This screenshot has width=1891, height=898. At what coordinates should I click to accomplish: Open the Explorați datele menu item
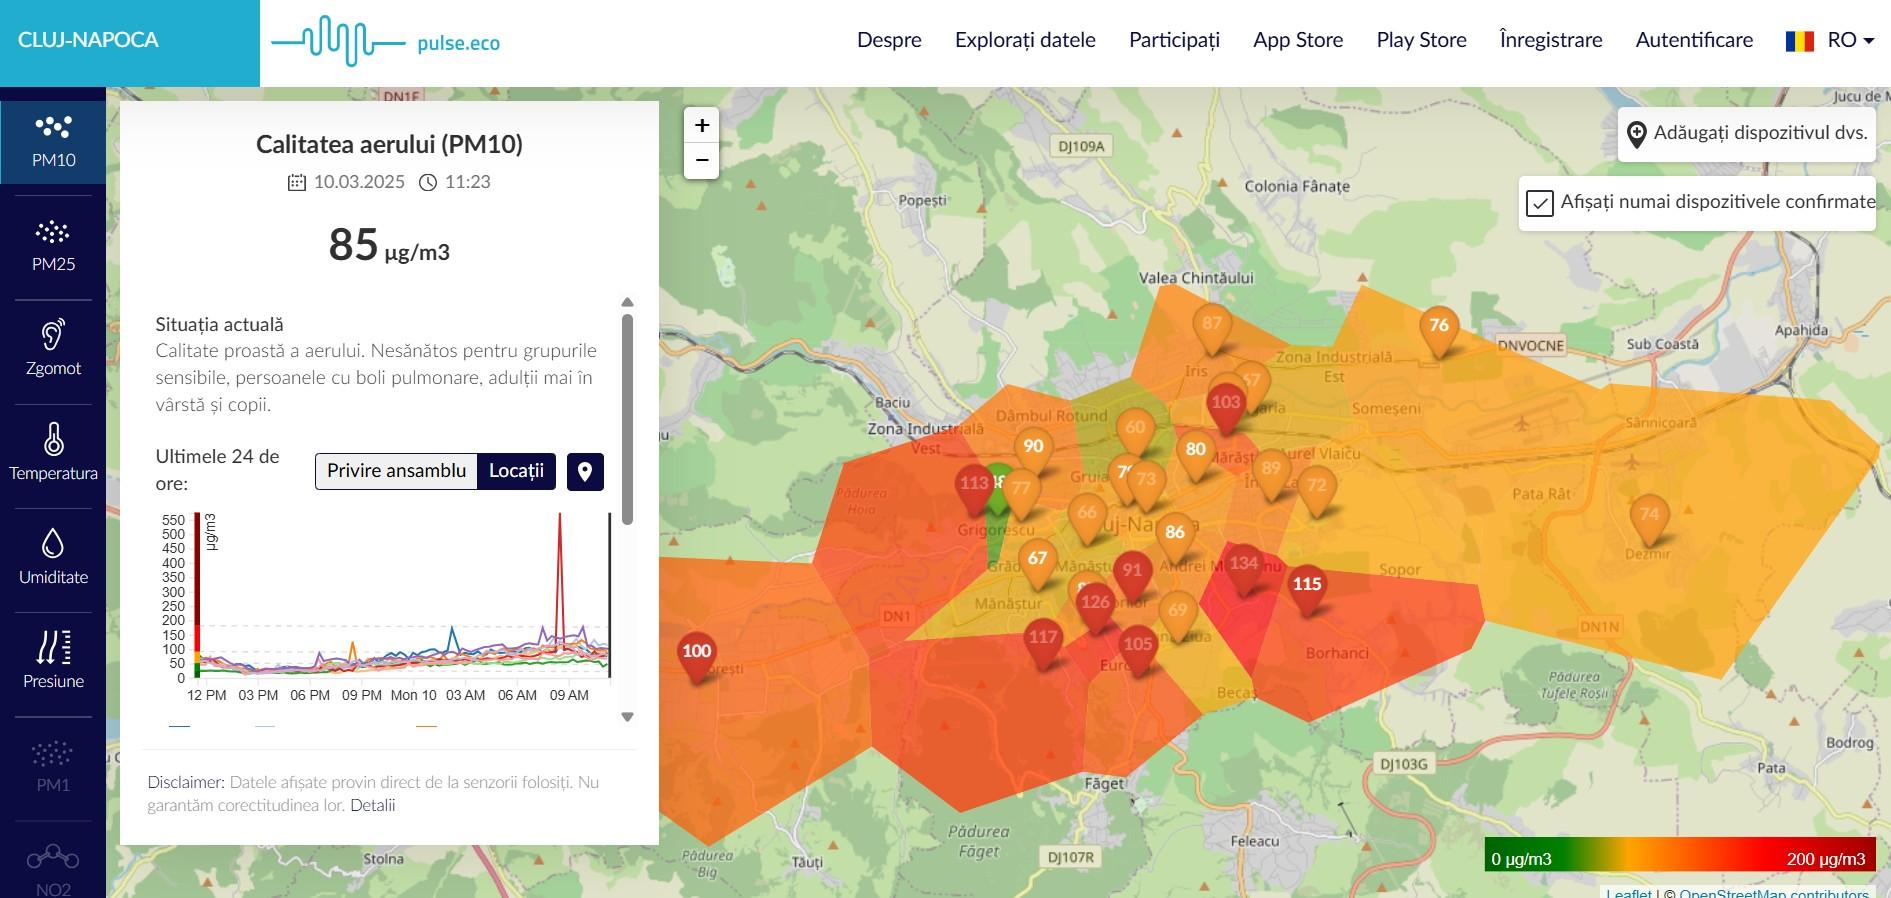click(1025, 40)
